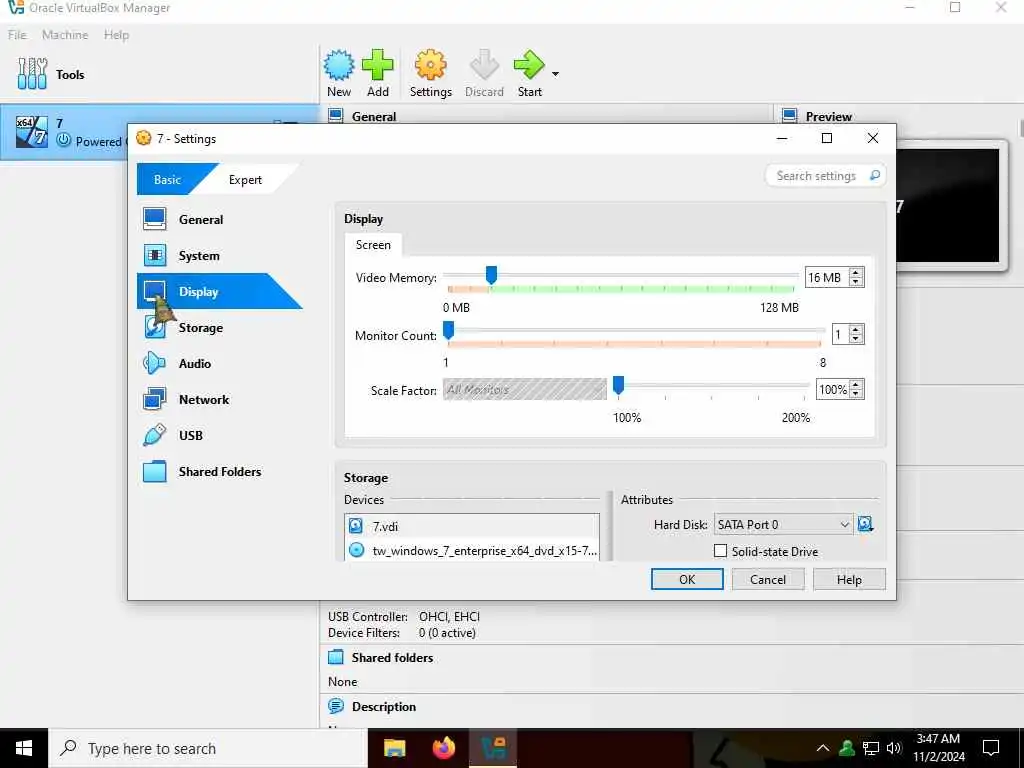1024x768 pixels.
Task: Switch to the Basic settings mode
Action: [x=168, y=180]
